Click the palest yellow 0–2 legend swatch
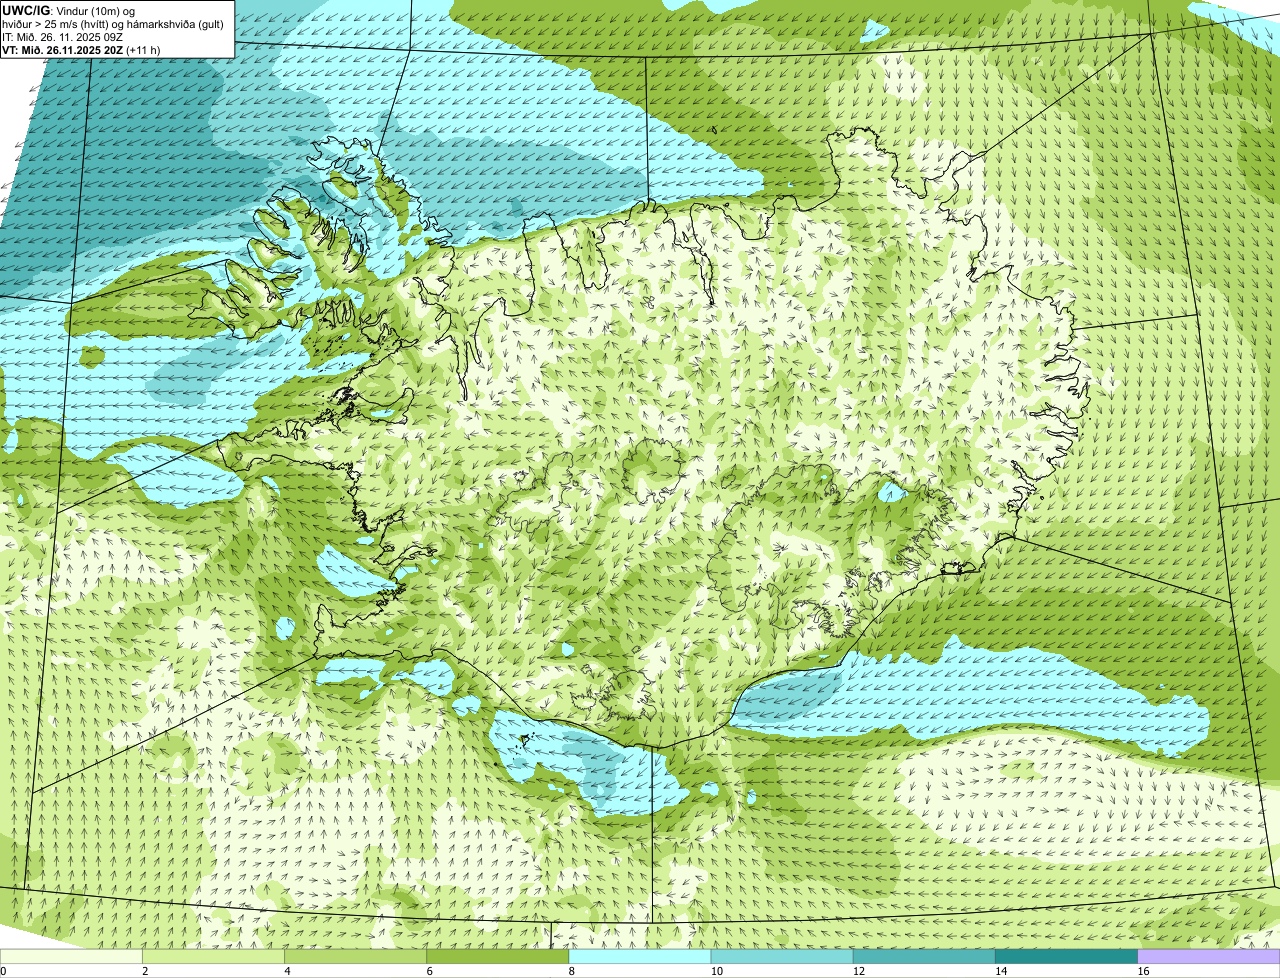Screen dimensions: 1280x978 tap(71, 956)
